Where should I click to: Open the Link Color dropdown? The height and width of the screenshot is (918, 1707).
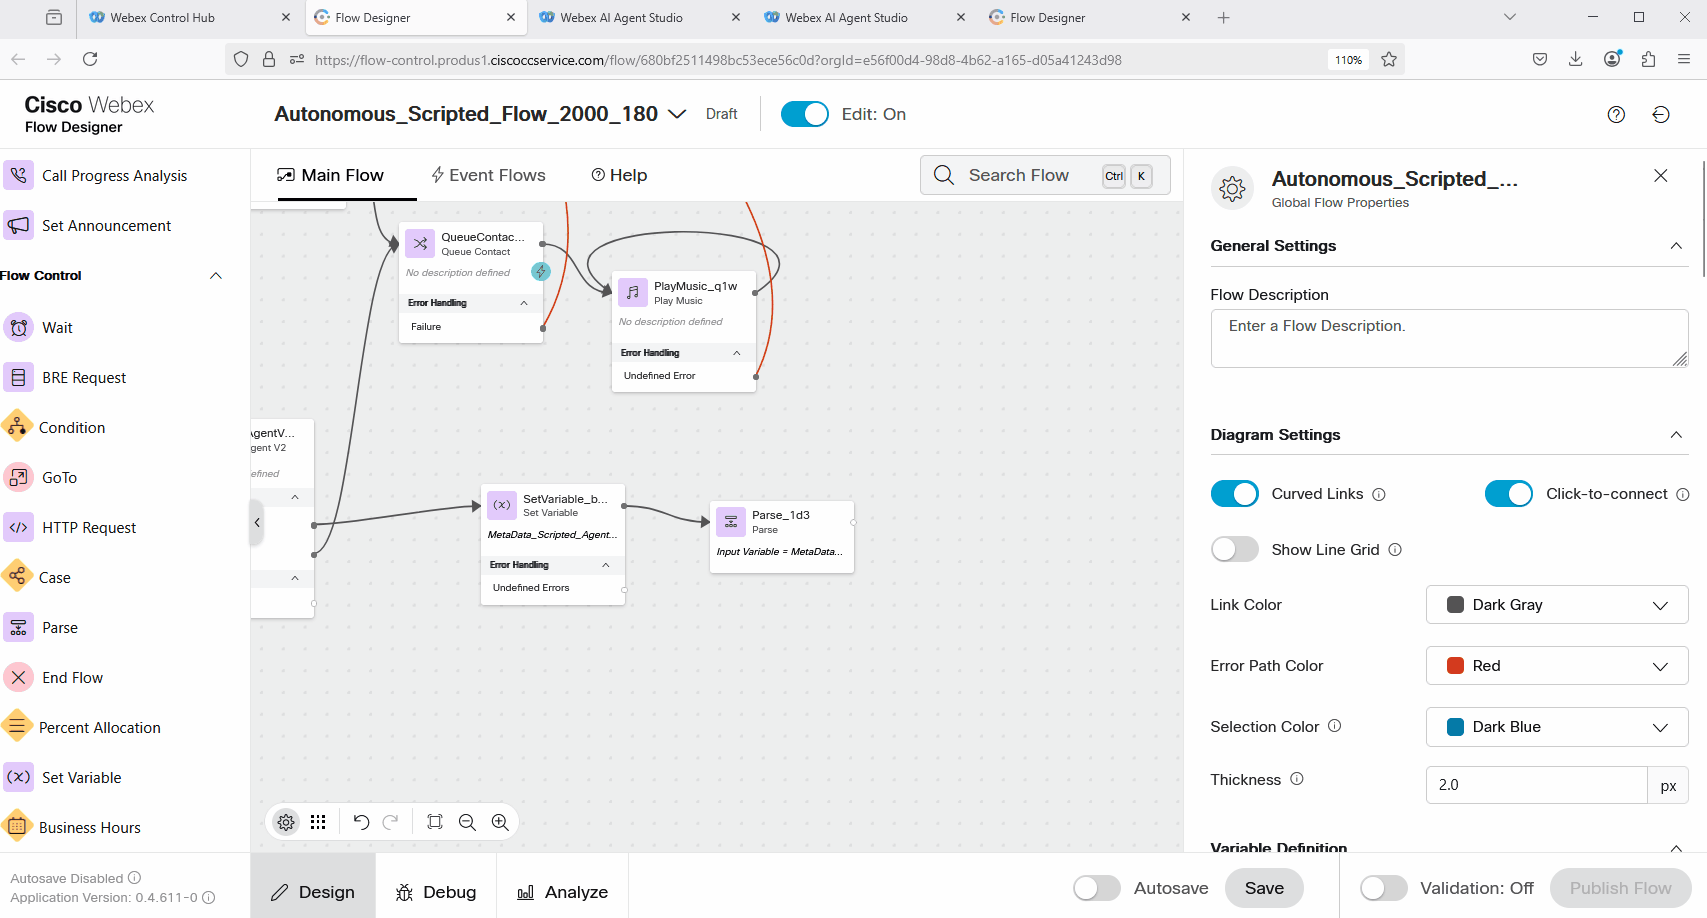point(1556,605)
